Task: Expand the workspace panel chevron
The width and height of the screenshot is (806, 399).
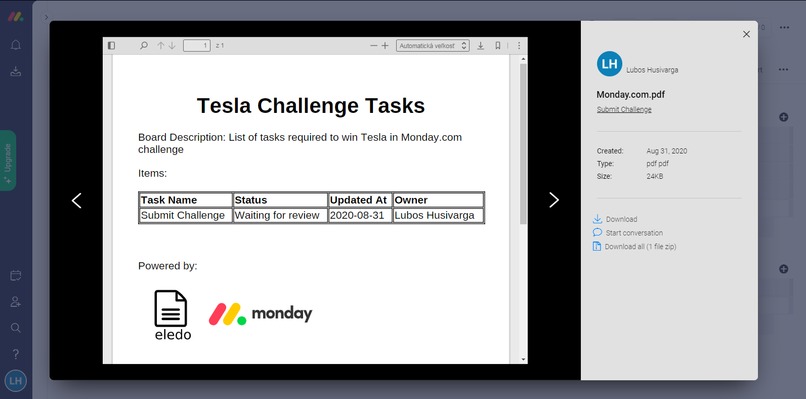Action: [46, 17]
